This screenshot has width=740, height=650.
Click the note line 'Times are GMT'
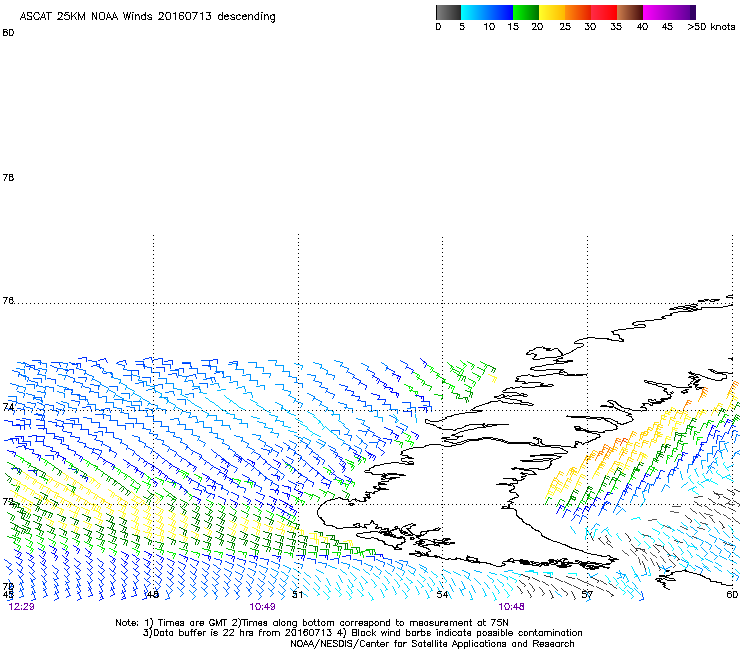pyautogui.click(x=193, y=623)
